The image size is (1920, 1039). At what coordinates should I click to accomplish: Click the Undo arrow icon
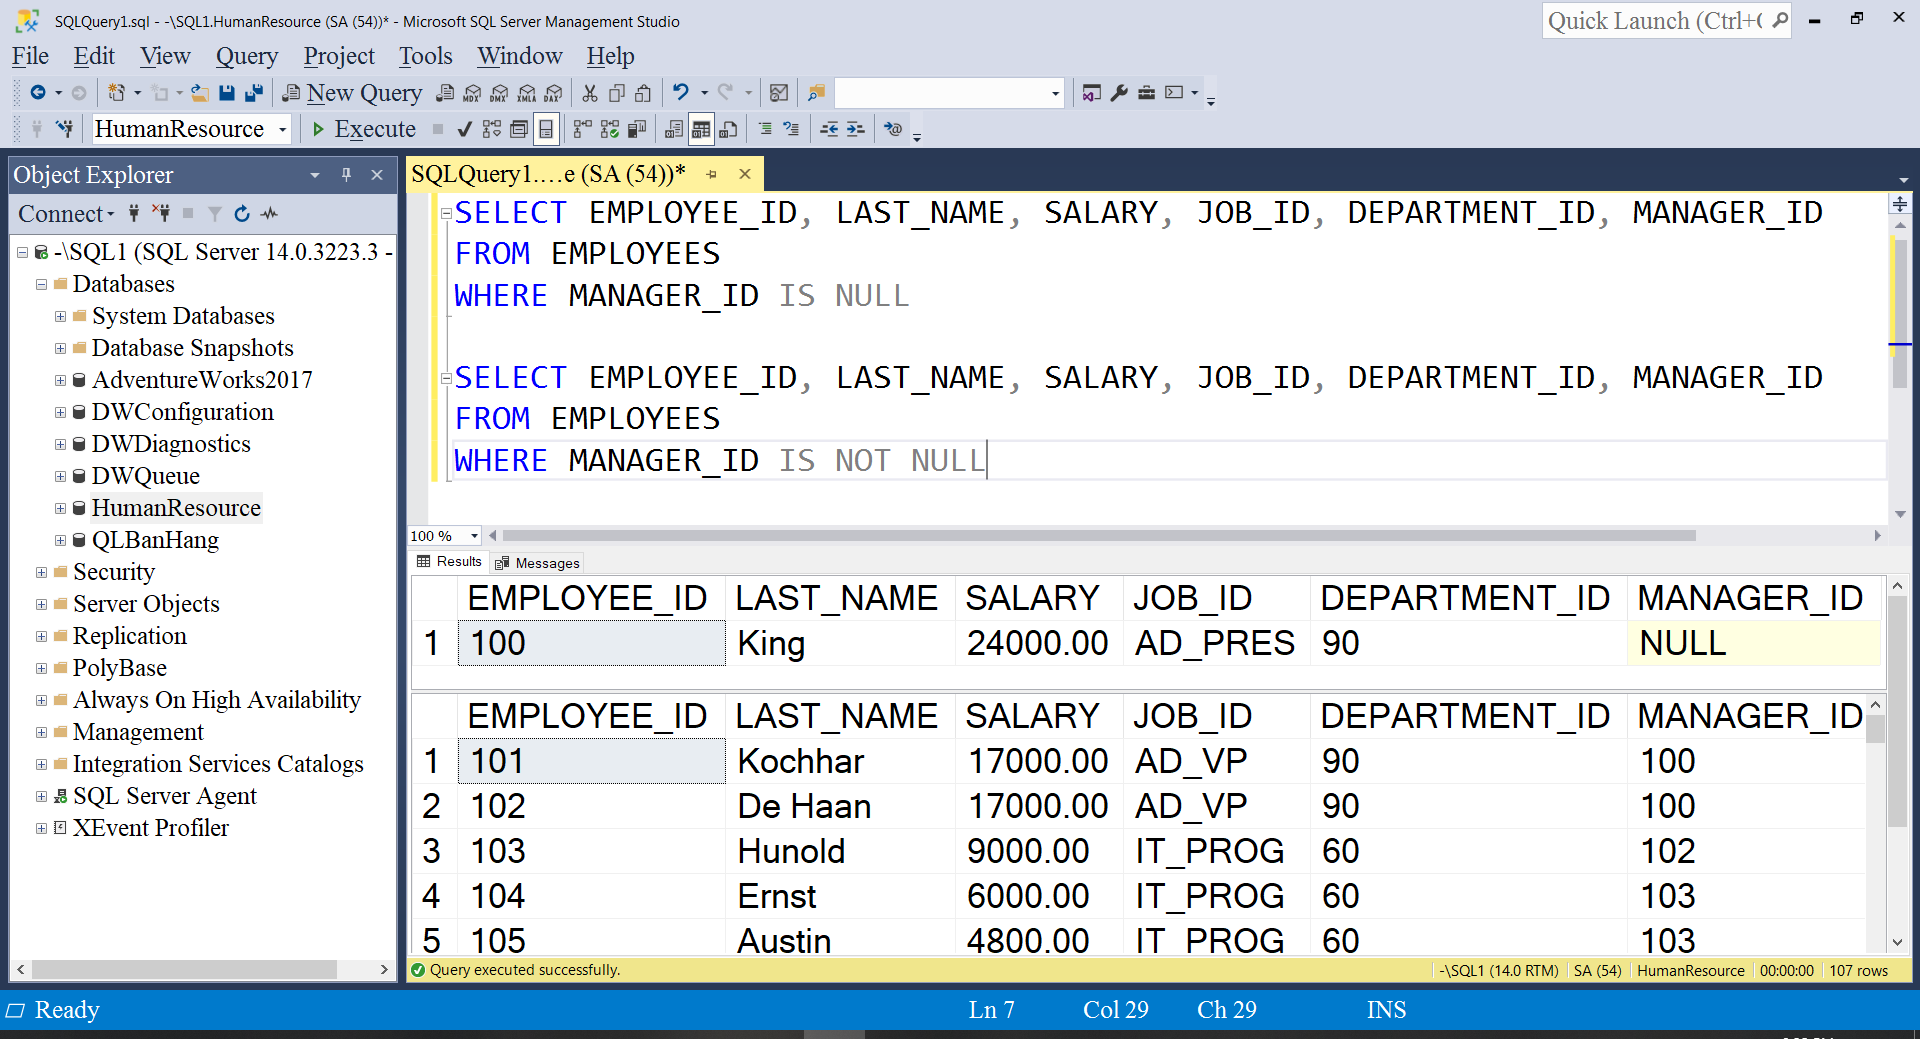[x=681, y=93]
